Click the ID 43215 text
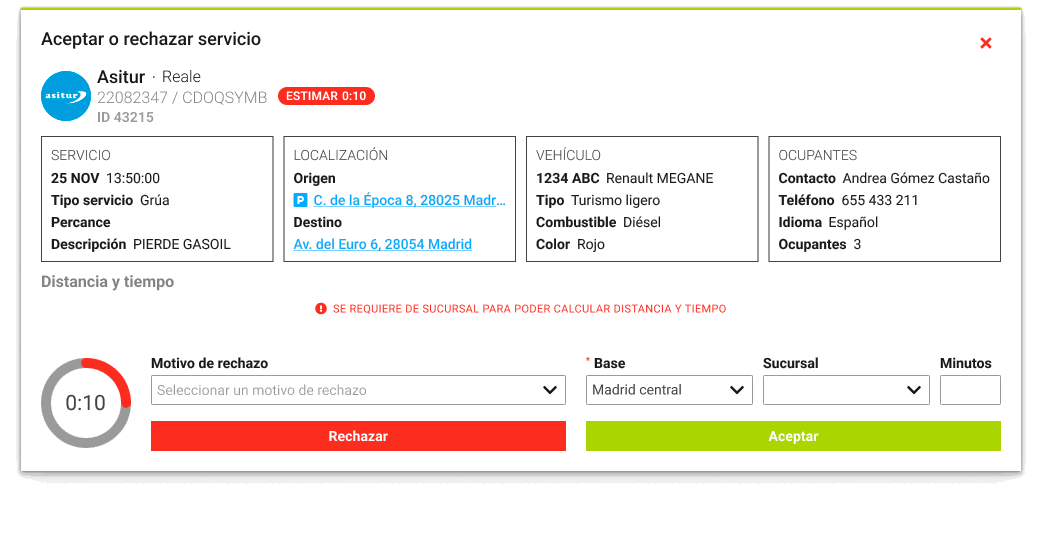1042x550 pixels. pyautogui.click(x=125, y=118)
